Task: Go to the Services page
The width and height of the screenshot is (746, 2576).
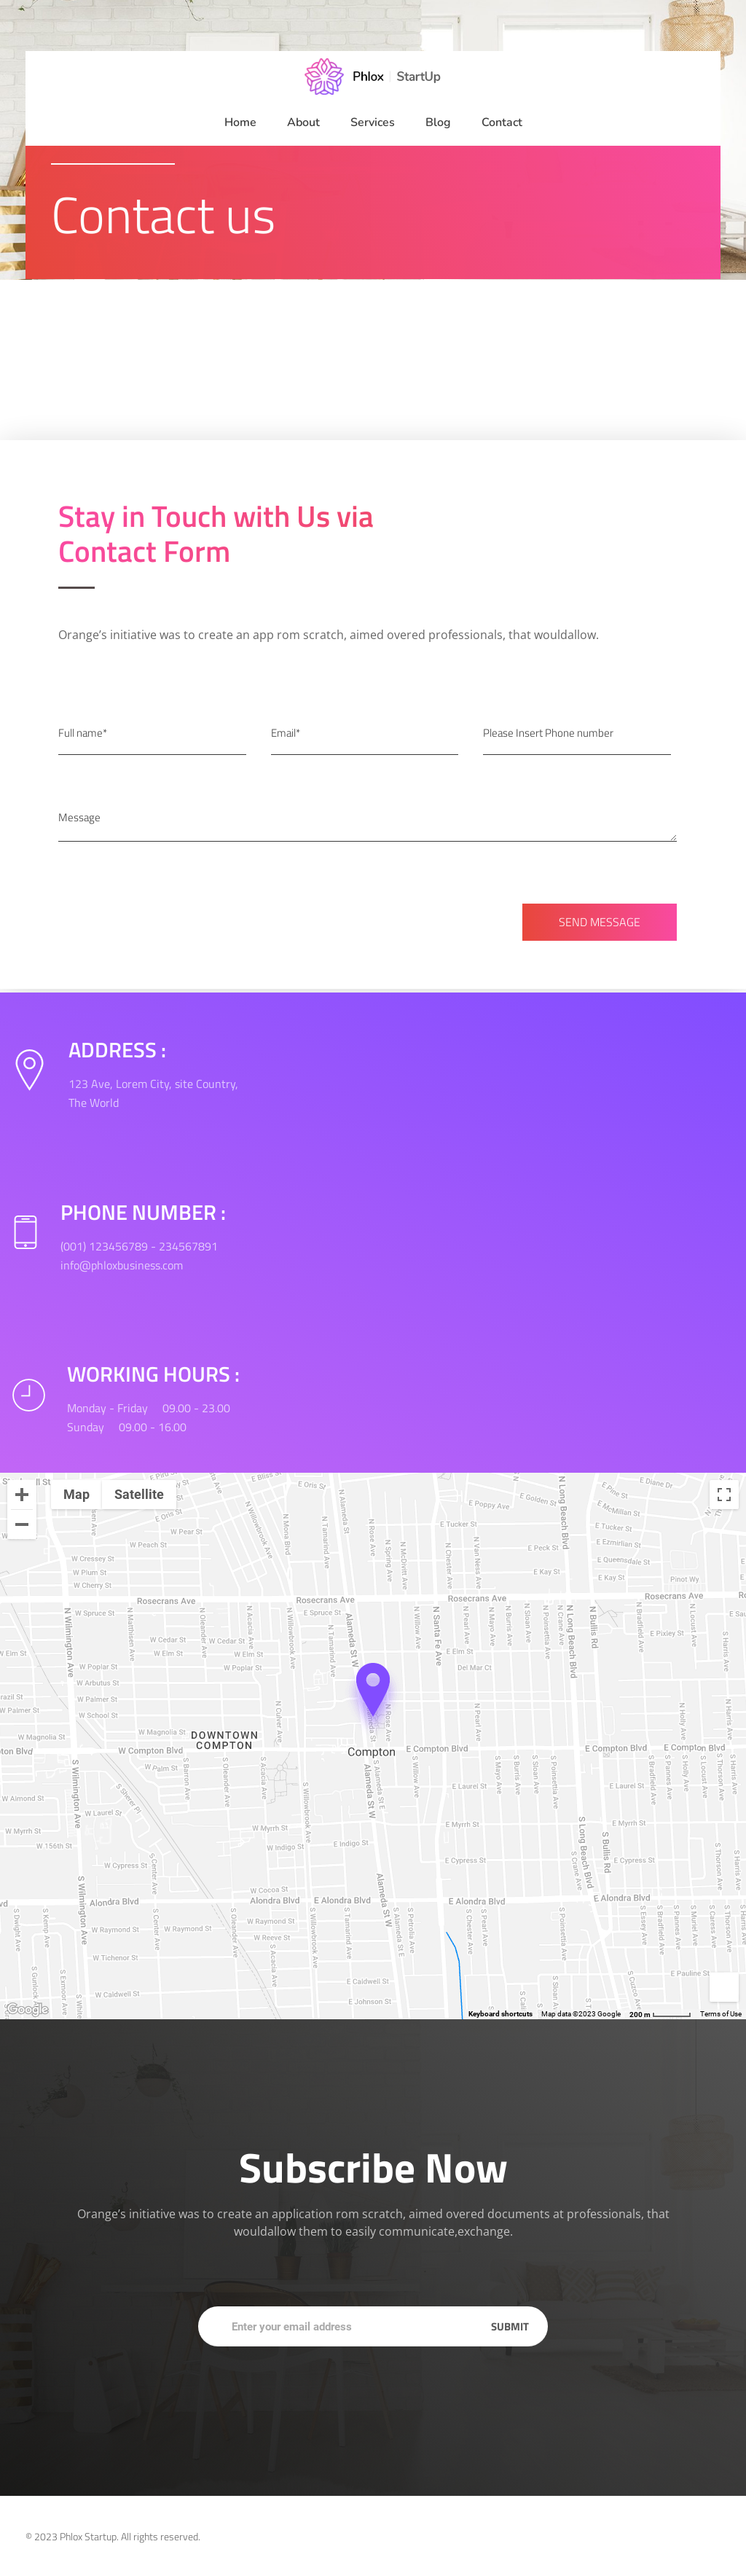Action: [x=372, y=122]
